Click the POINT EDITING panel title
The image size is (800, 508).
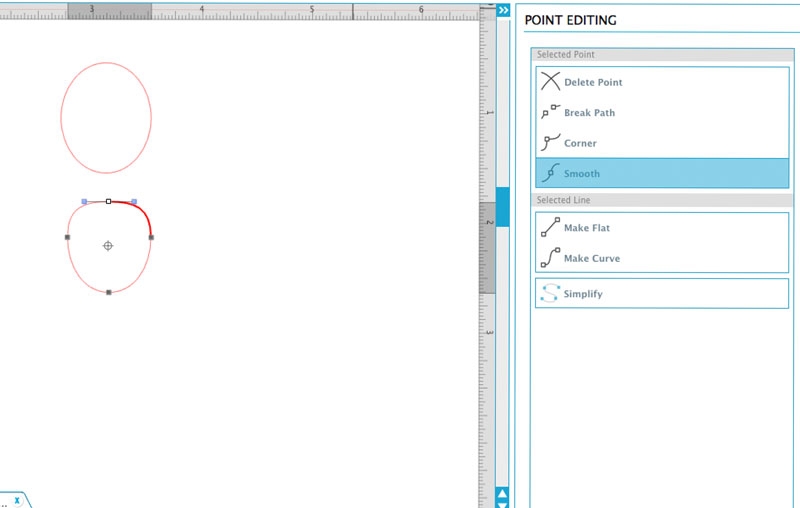[x=570, y=20]
